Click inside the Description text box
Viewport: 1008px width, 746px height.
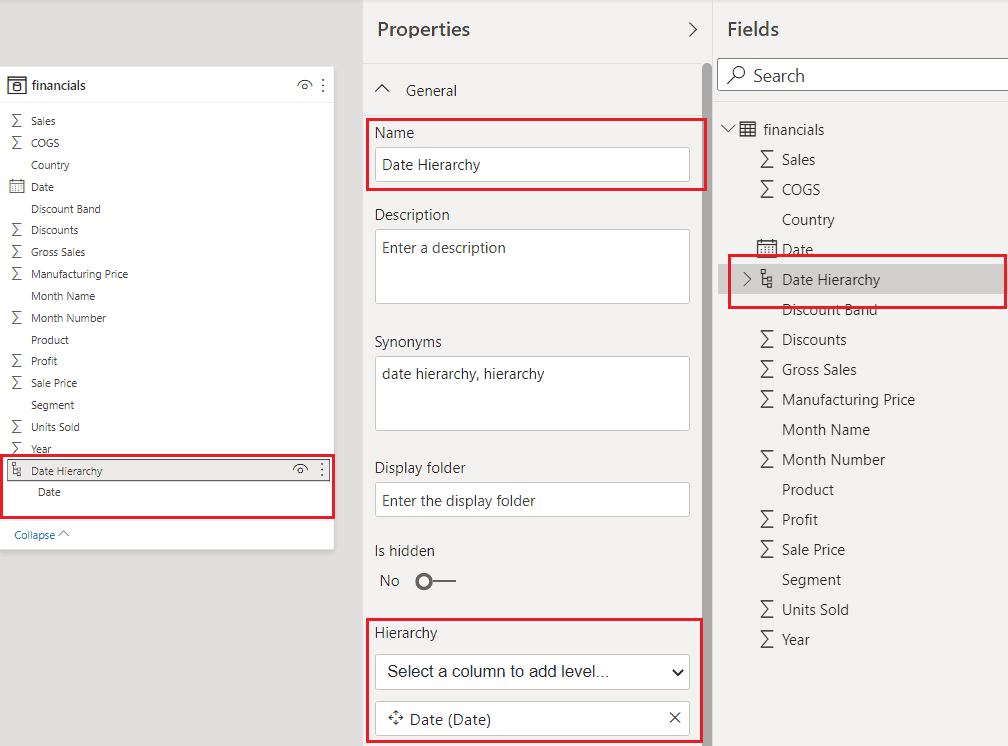pos(531,265)
